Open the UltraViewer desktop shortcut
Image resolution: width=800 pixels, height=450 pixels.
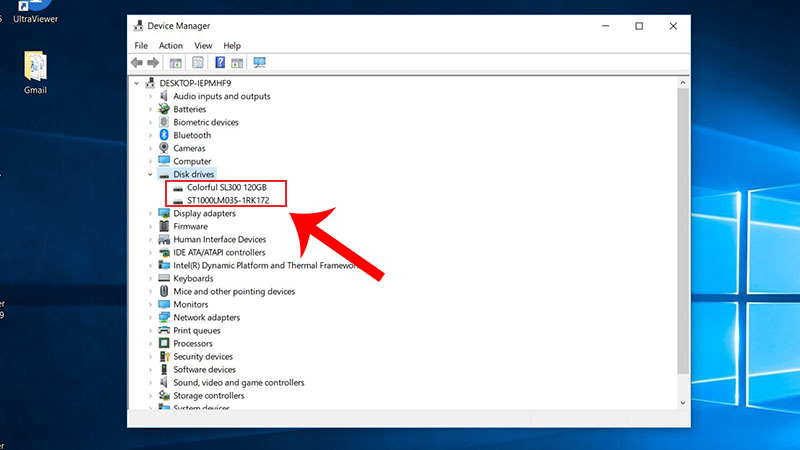pos(36,8)
